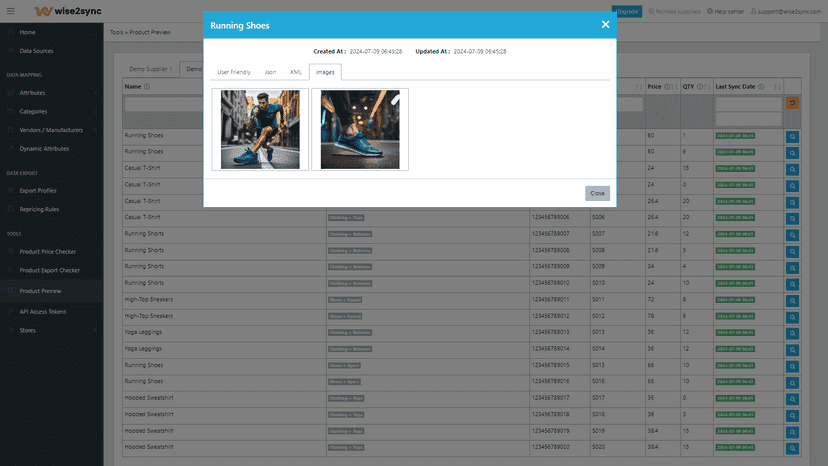Preview product S019 with magnifier icon

(x=792, y=432)
